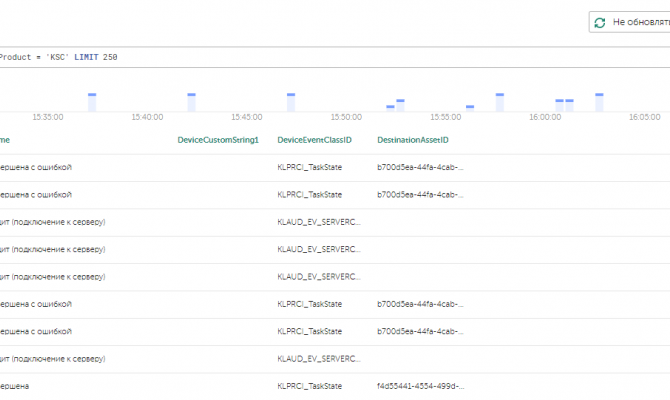This screenshot has width=670, height=400.
Task: Click the DestinationAssetID column header
Action: tap(412, 140)
